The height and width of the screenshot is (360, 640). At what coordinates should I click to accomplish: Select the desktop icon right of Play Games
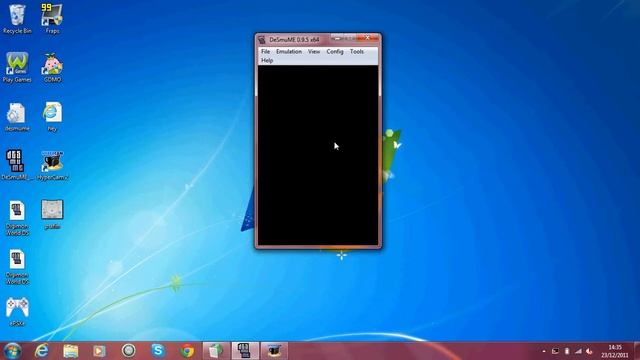52,68
